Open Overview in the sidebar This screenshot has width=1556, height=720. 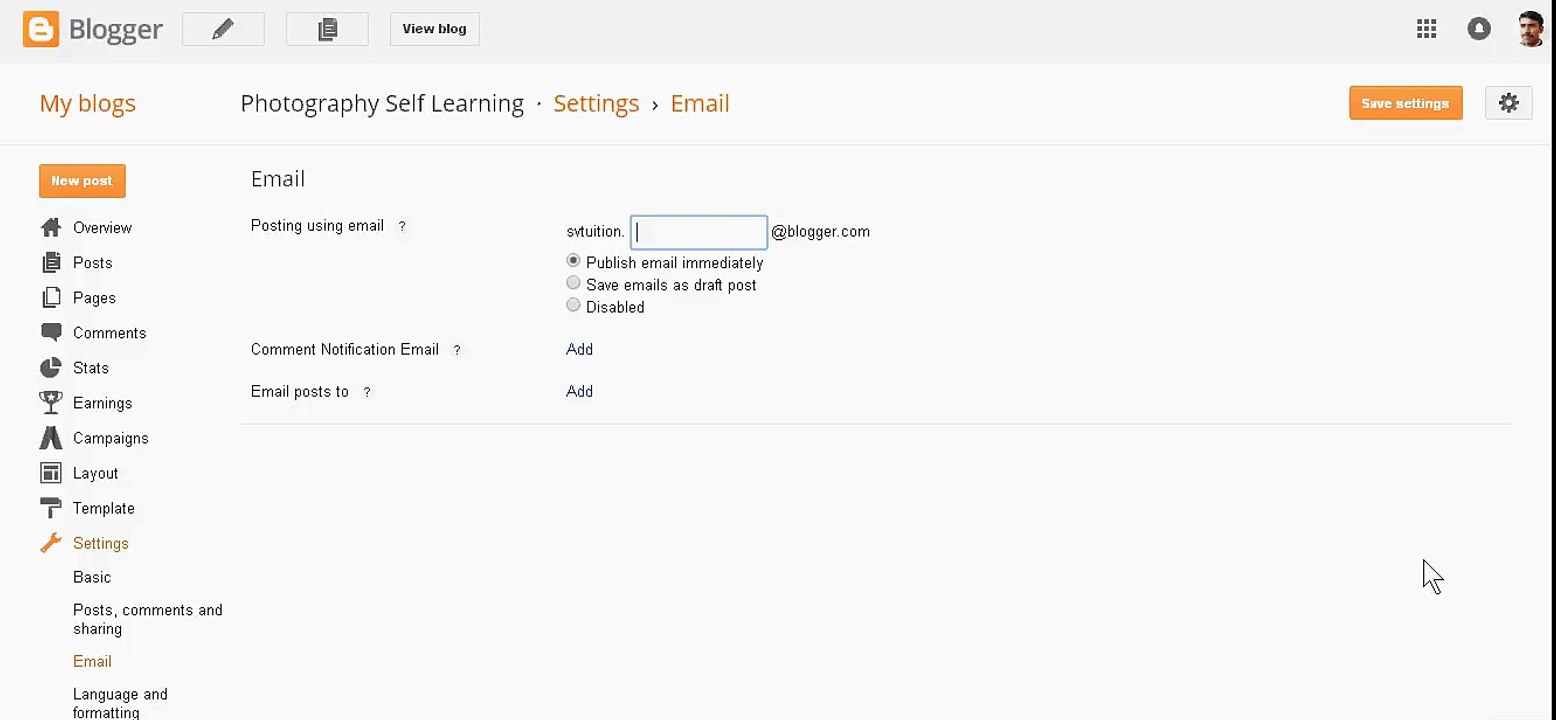102,228
